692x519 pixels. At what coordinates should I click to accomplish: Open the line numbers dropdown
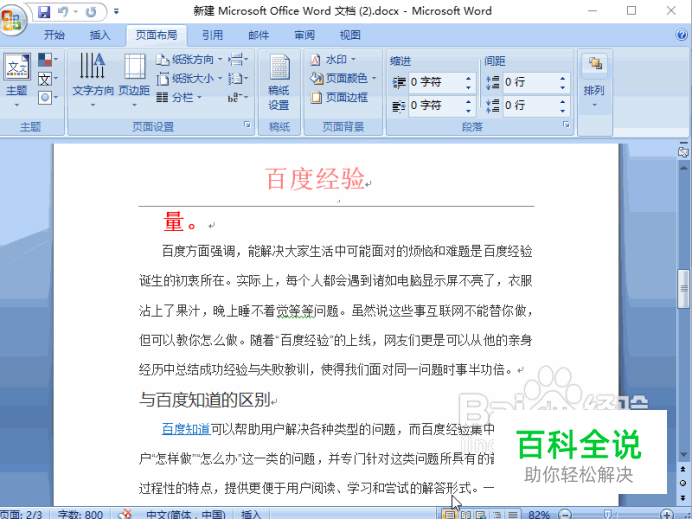tap(238, 79)
